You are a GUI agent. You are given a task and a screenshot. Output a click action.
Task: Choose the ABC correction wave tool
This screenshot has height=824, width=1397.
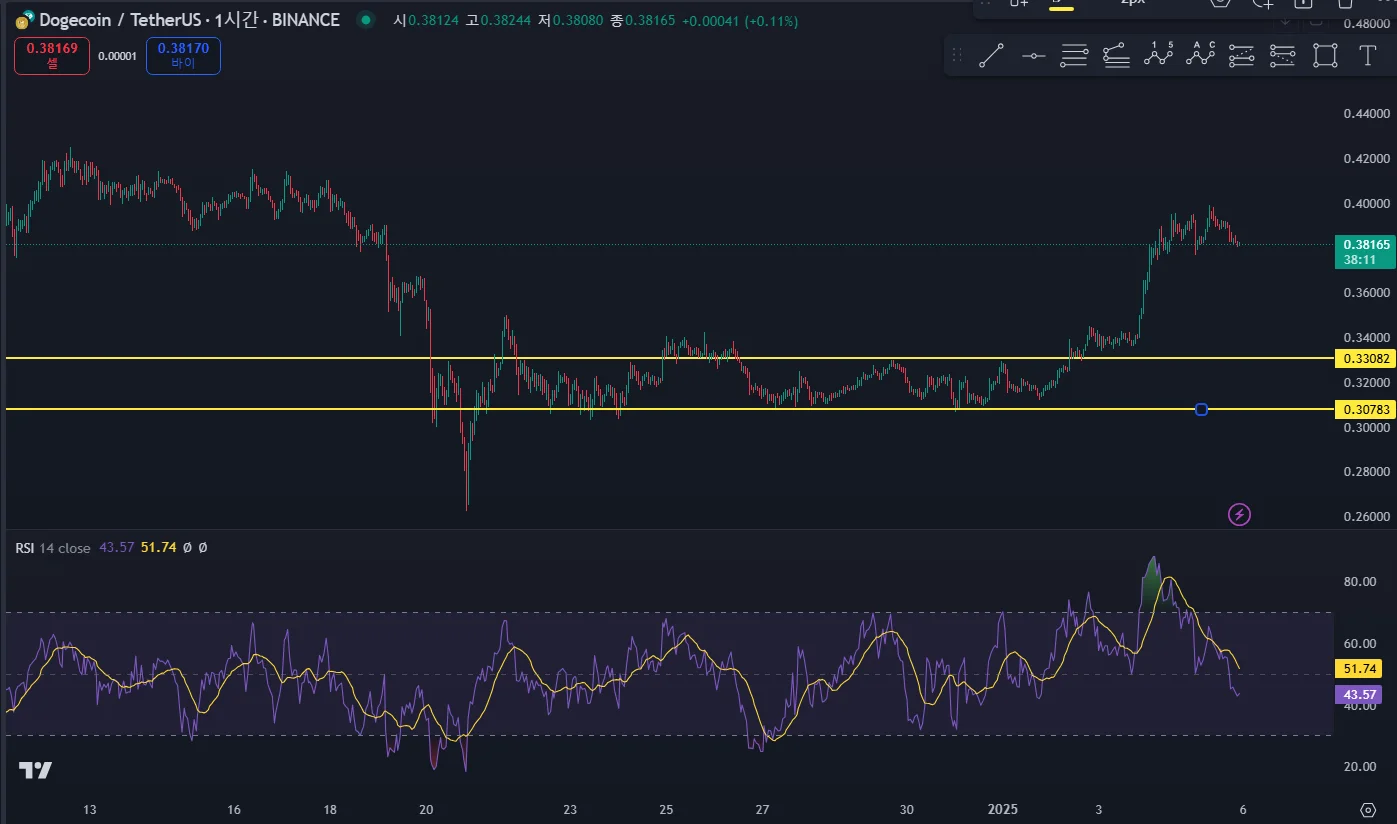(x=1200, y=56)
